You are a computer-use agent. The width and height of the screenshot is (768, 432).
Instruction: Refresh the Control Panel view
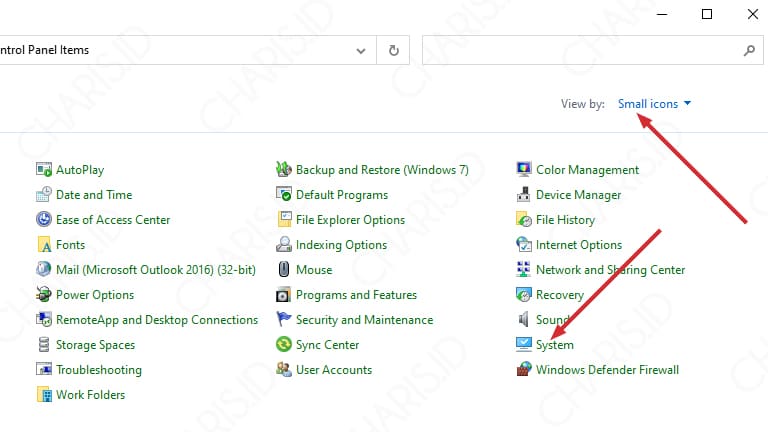click(x=393, y=50)
